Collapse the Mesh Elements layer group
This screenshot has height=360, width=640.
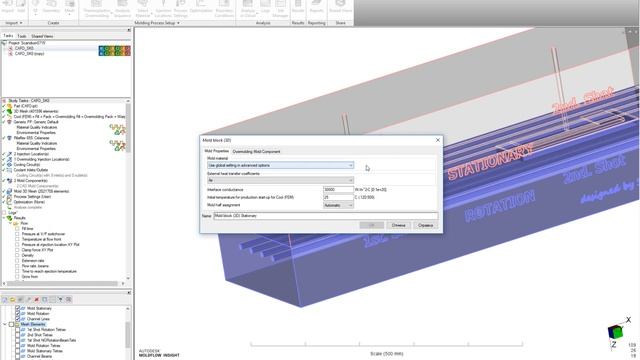click(5, 324)
